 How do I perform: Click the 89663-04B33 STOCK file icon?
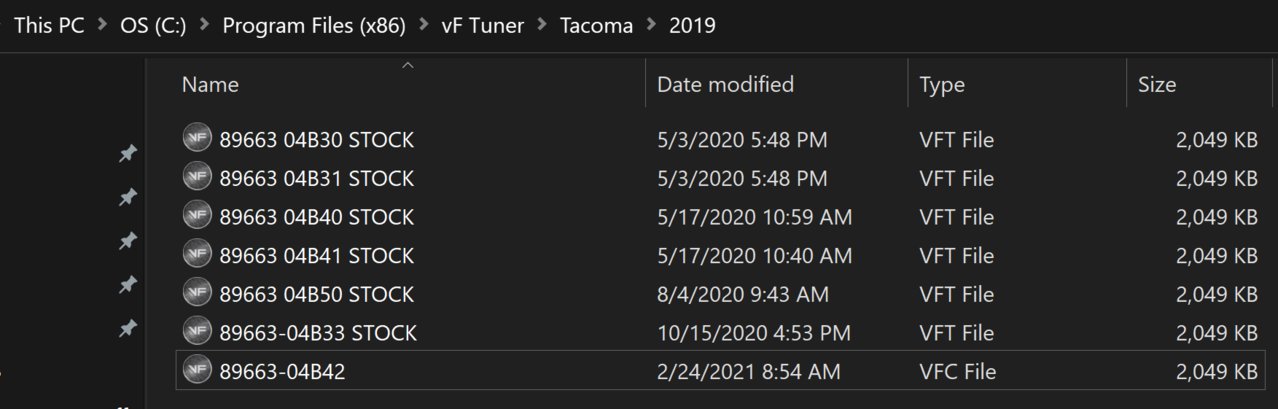coord(197,331)
